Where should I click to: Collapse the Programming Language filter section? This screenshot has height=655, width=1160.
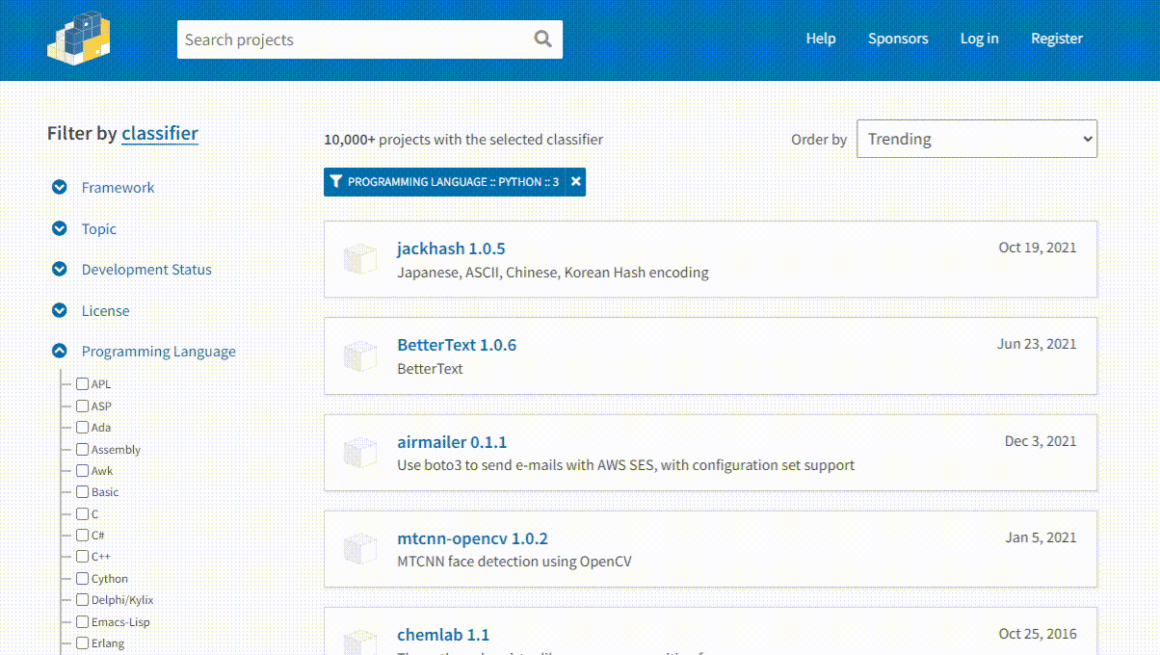[60, 351]
